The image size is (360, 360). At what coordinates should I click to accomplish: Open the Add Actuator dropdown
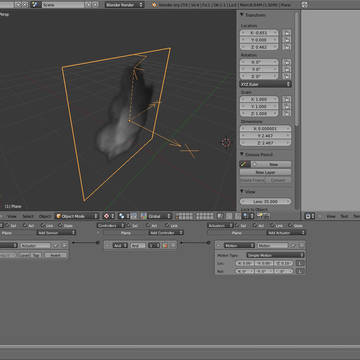pos(286,233)
